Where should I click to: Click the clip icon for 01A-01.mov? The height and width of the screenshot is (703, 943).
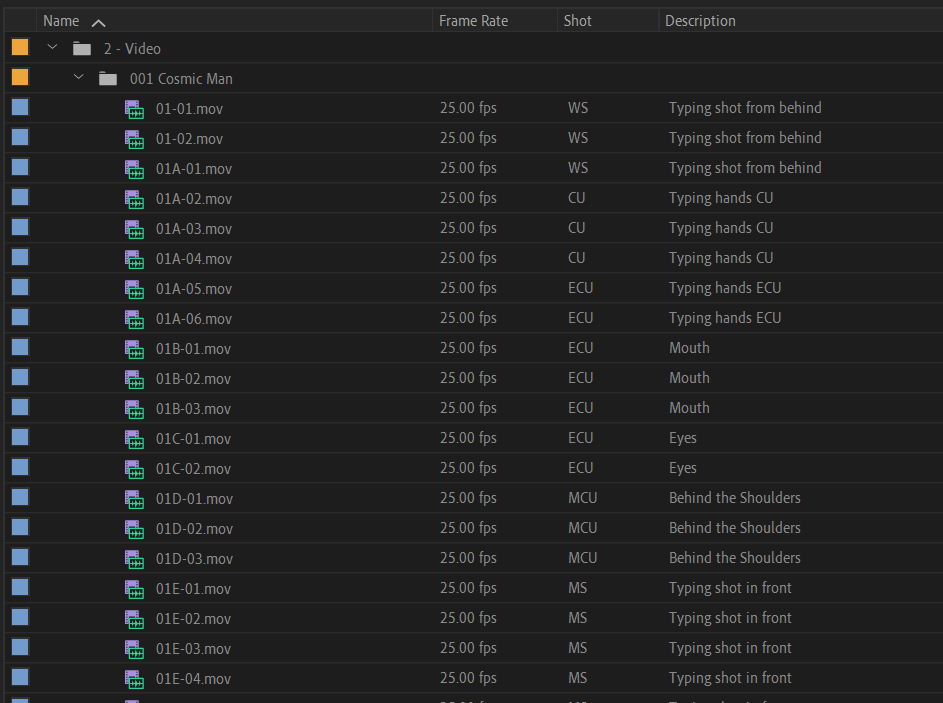(x=134, y=170)
